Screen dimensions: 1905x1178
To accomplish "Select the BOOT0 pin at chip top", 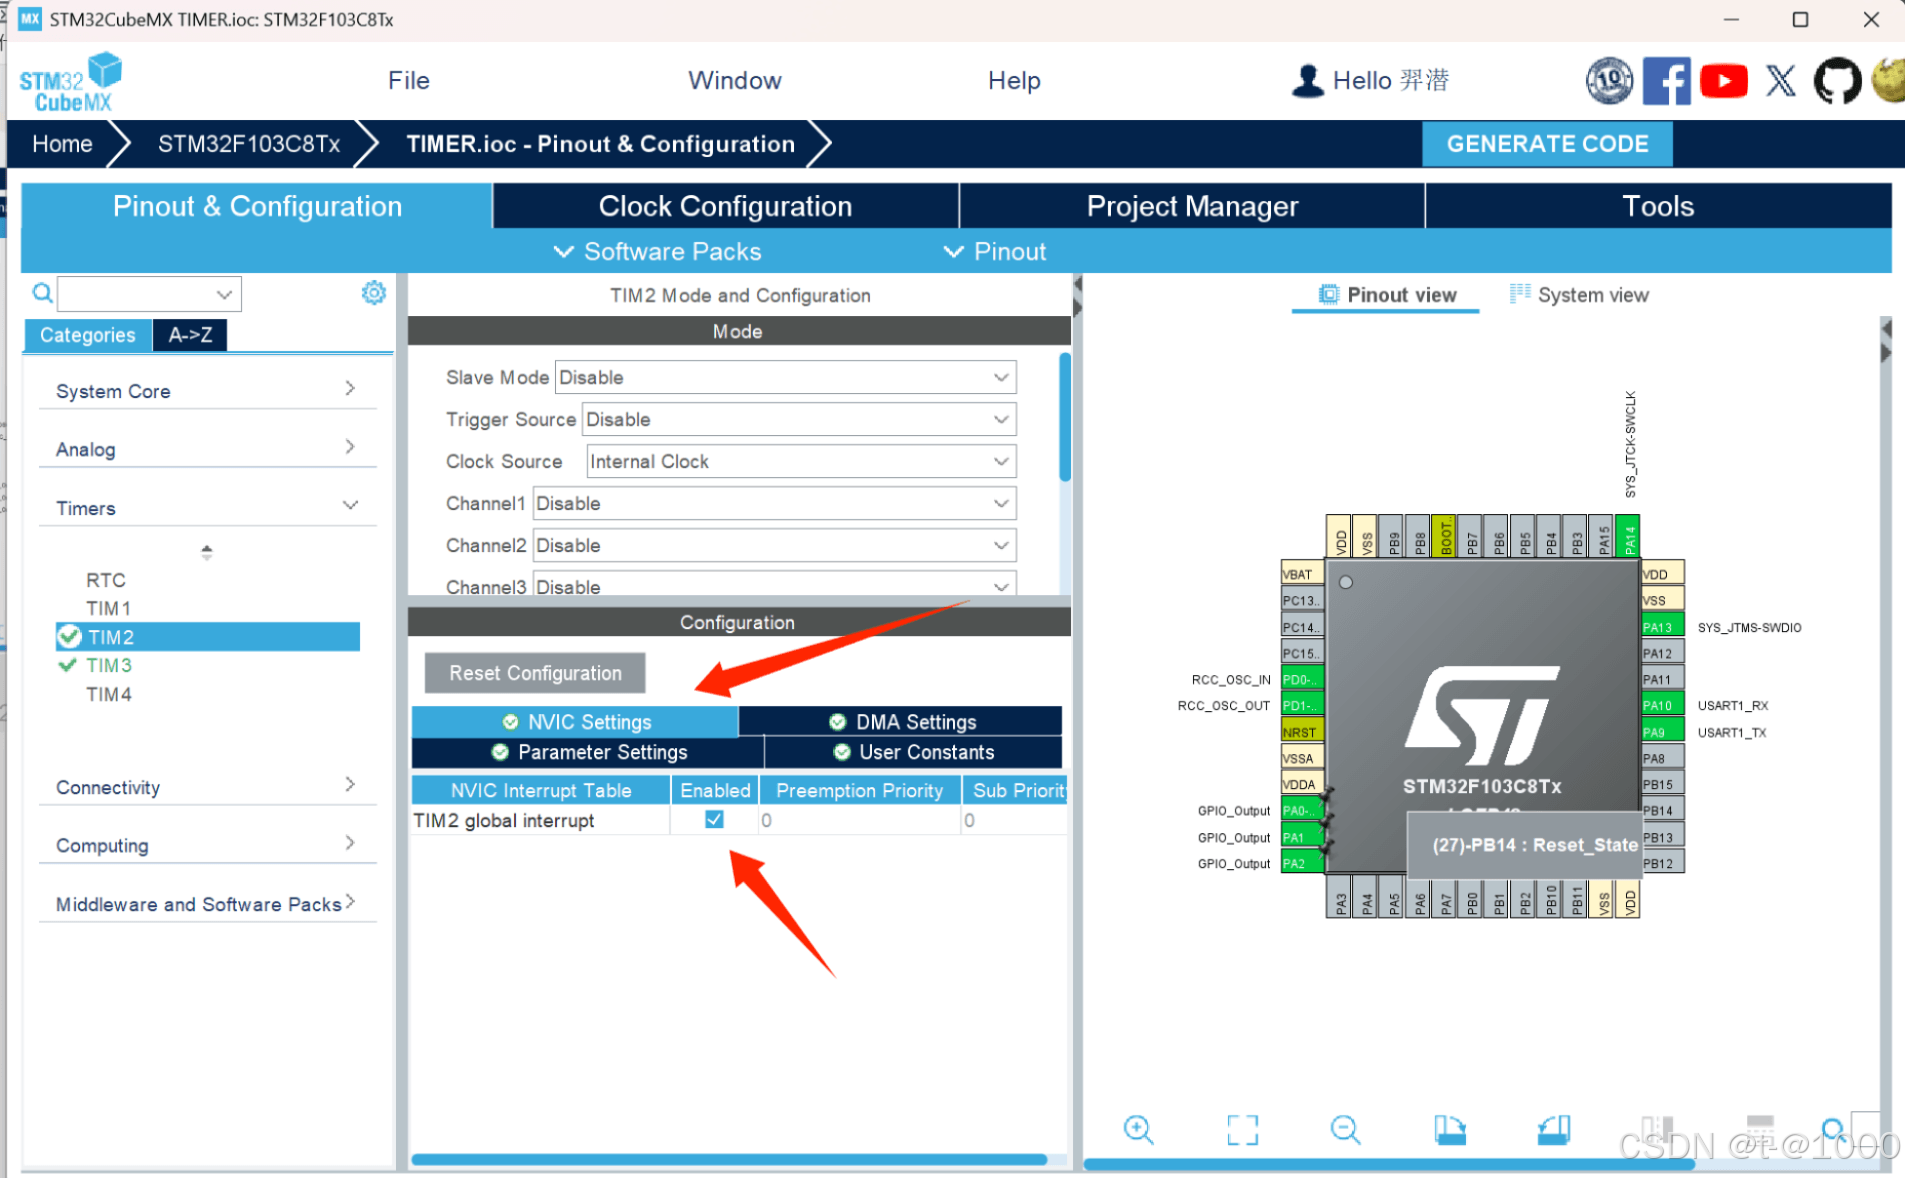I will click(1444, 536).
